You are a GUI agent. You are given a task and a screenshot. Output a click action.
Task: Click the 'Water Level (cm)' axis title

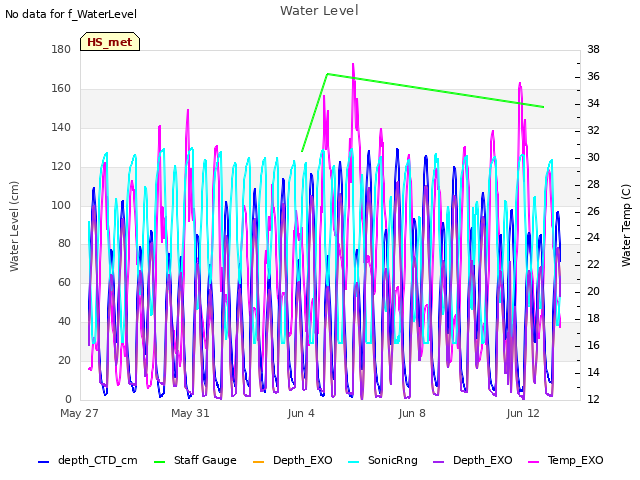point(14,226)
